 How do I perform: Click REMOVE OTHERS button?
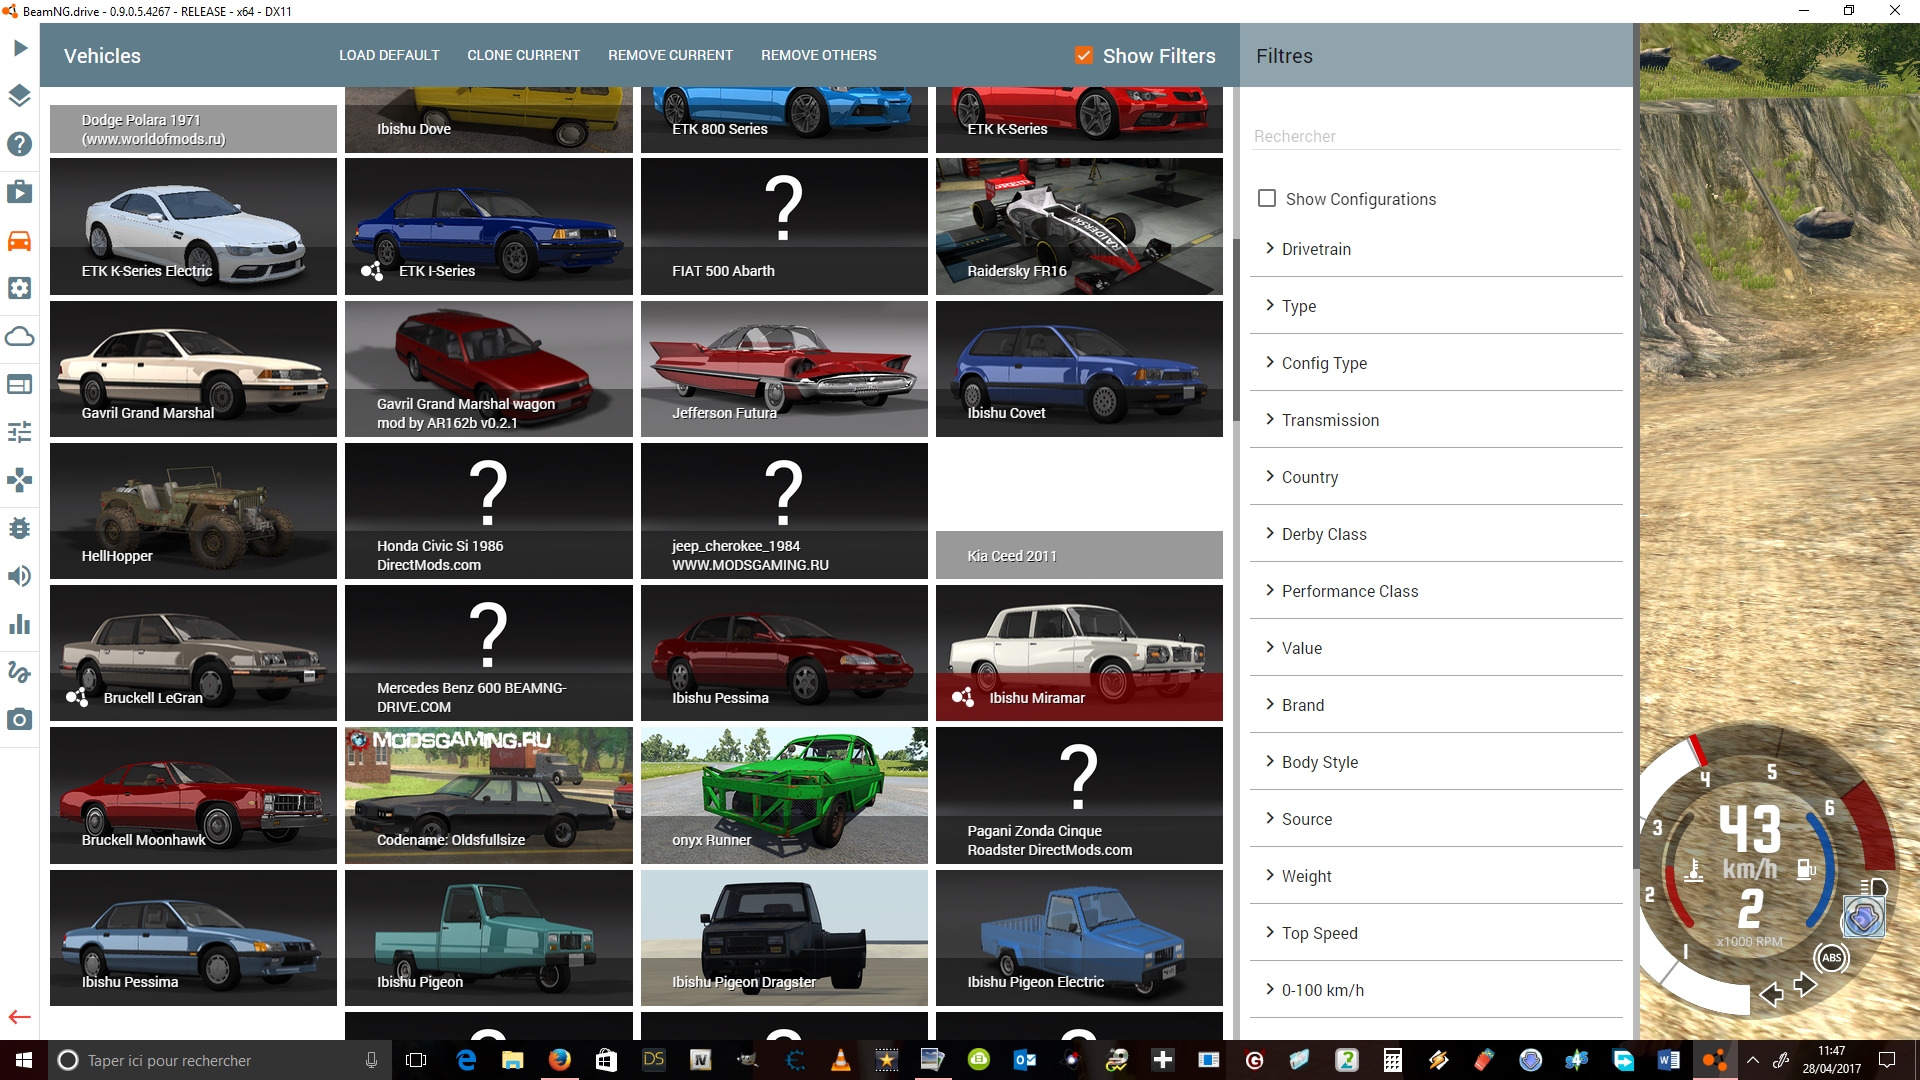coord(818,55)
